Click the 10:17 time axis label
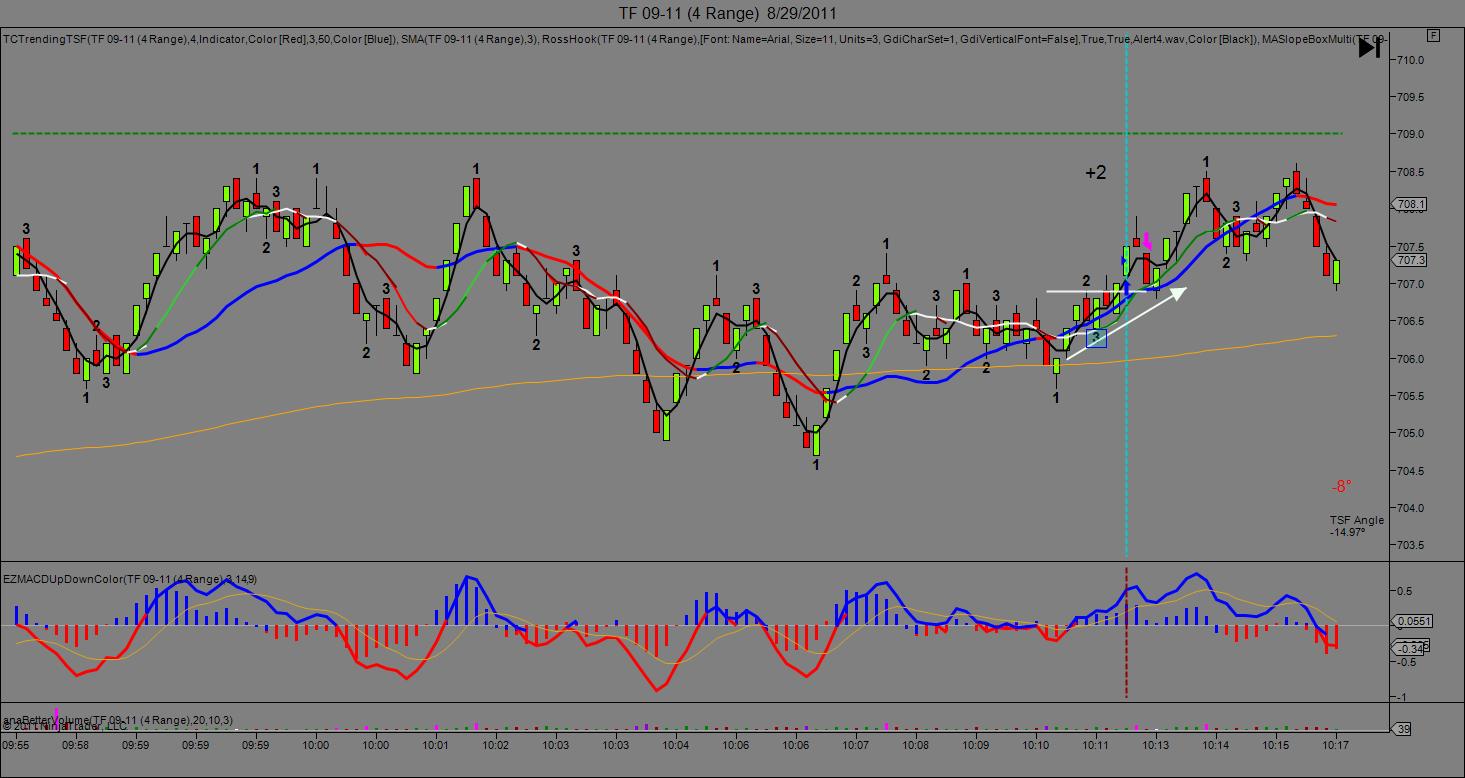 pyautogui.click(x=1336, y=745)
